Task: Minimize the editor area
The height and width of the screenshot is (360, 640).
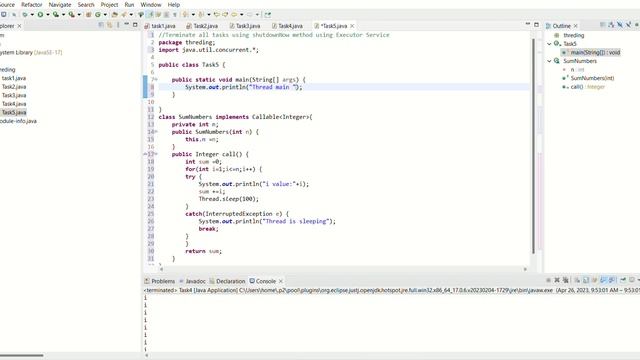Action: pos(528,24)
